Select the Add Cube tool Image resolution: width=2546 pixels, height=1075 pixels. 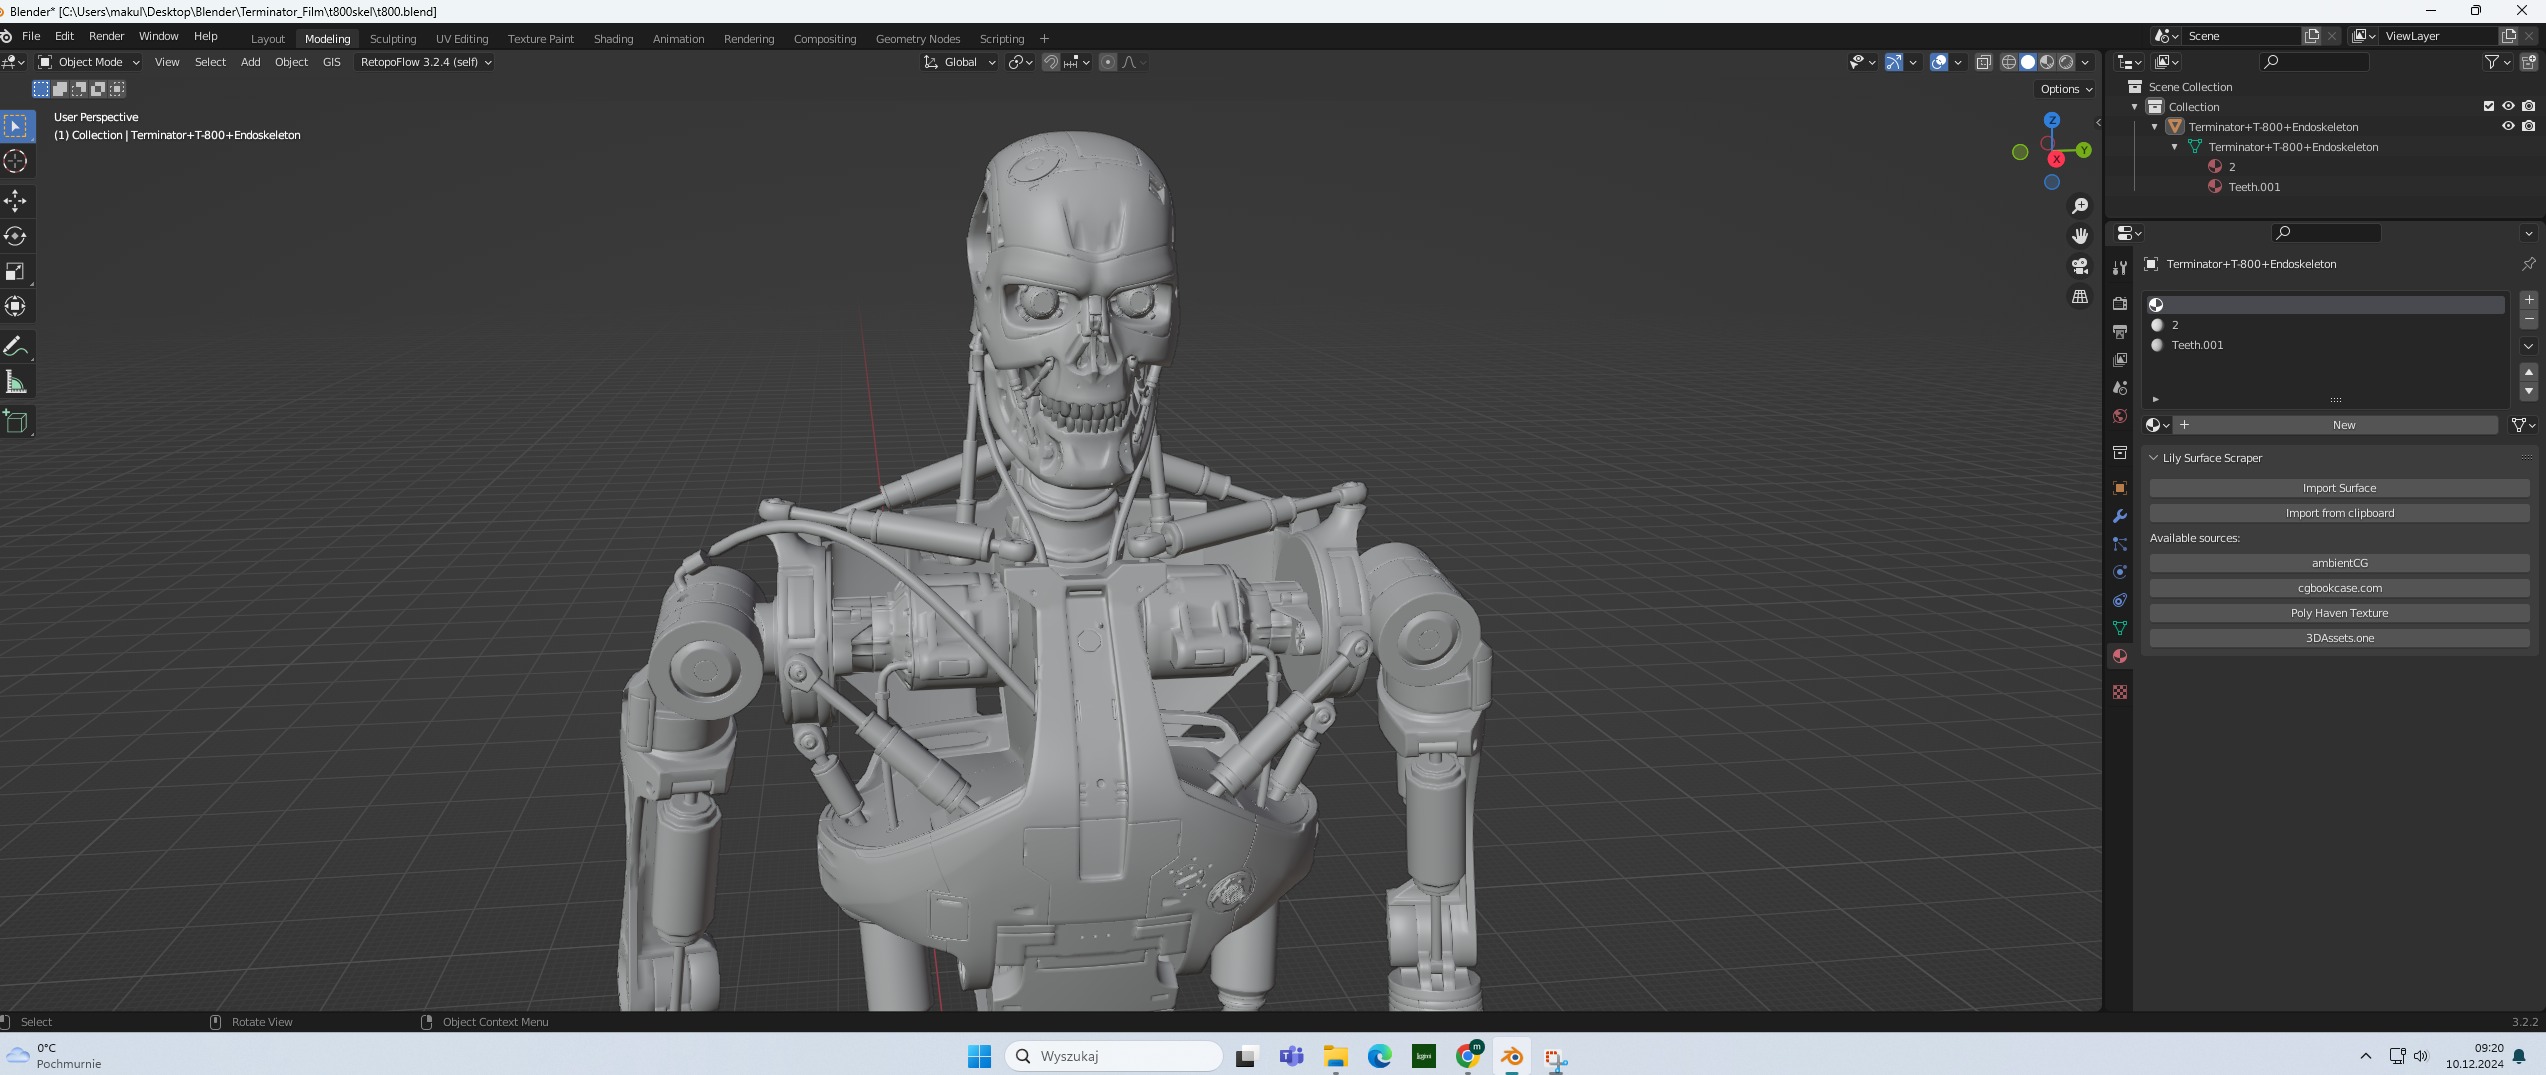(16, 421)
